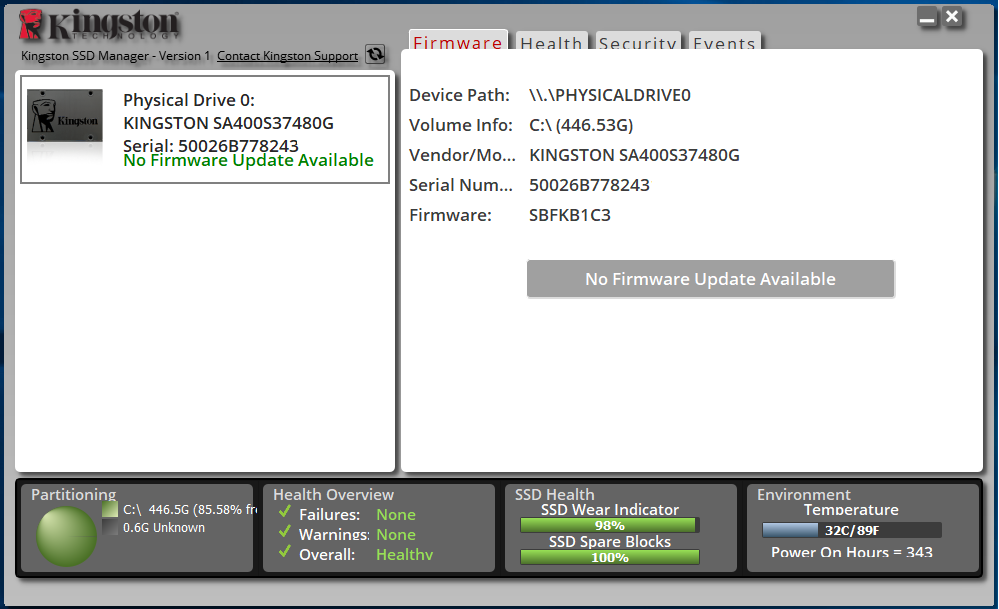Click the Kingston logo at top left
Viewport: 999px width, 609px height.
[x=100, y=25]
